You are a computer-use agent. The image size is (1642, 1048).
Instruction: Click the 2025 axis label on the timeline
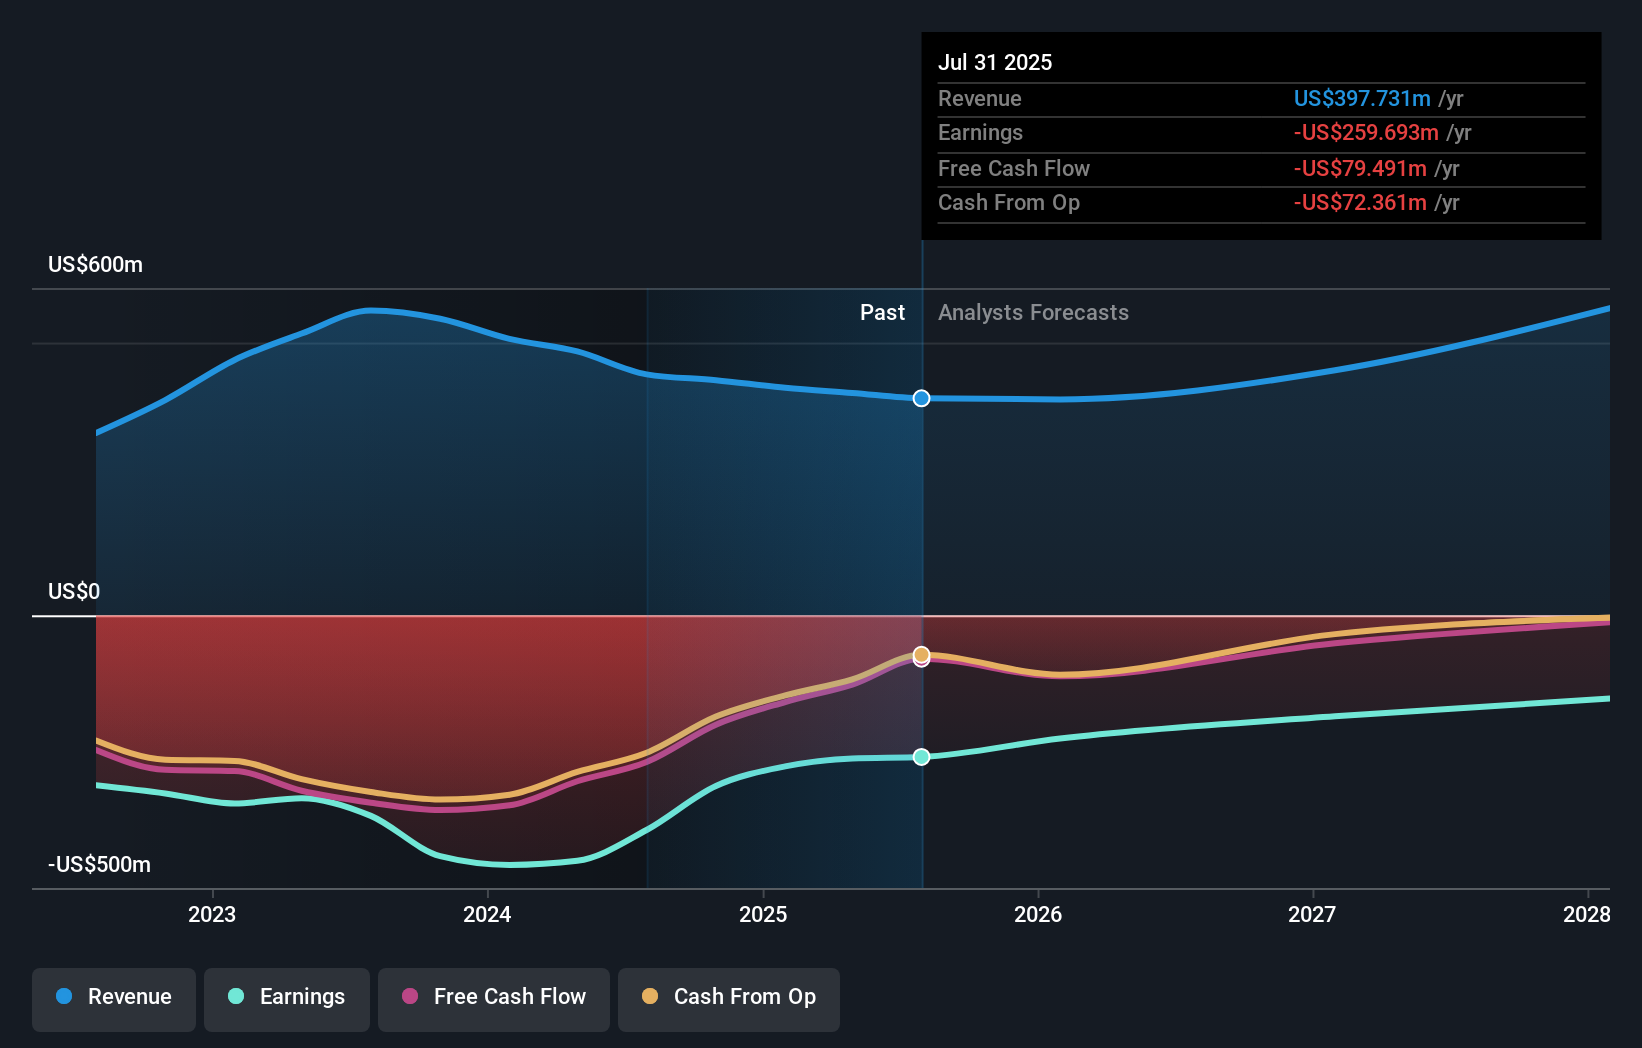763,913
